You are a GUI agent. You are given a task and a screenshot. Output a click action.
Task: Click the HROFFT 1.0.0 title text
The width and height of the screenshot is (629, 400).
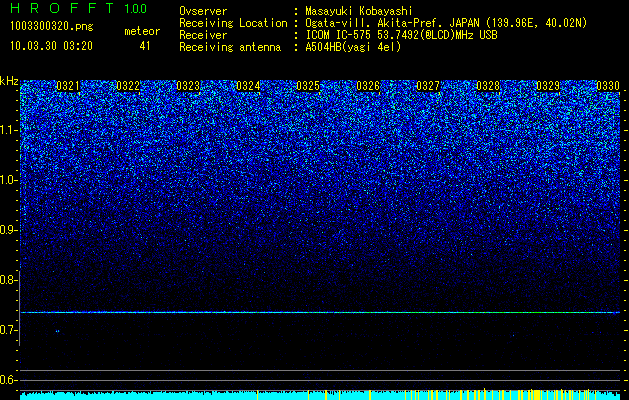(x=78, y=8)
